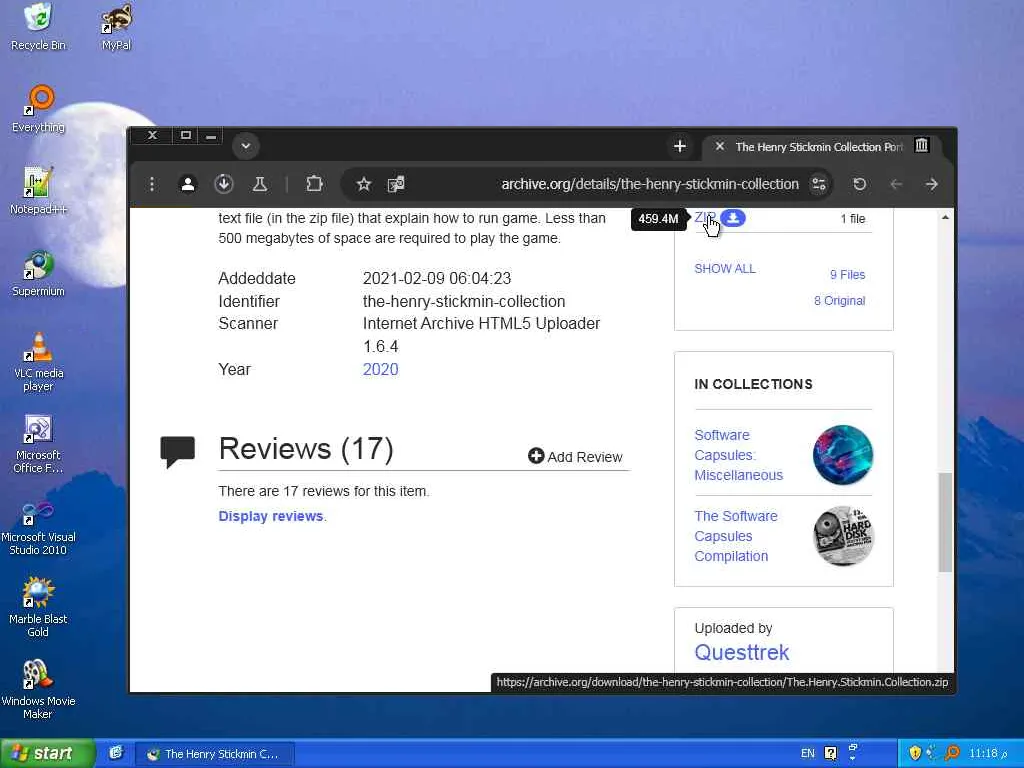
Task: Click the translate page icon
Action: coord(396,184)
